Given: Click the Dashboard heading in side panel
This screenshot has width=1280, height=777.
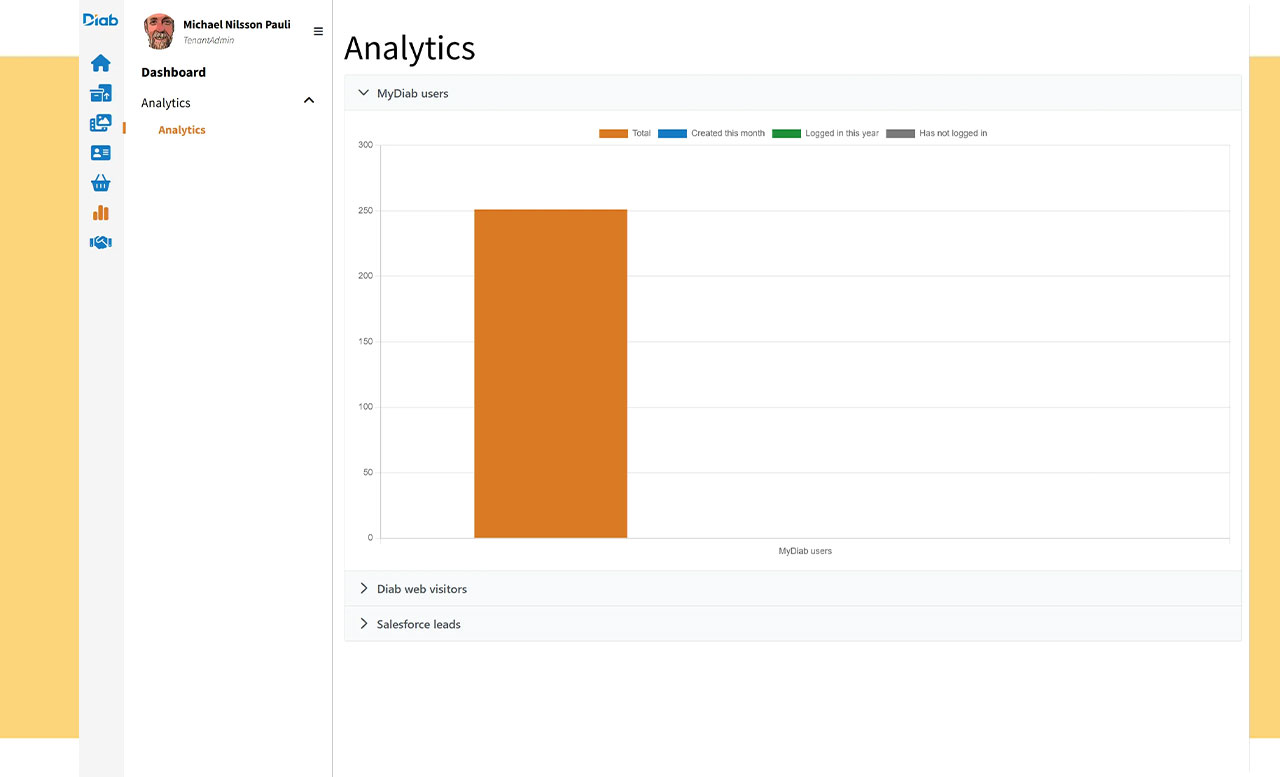Looking at the screenshot, I should pyautogui.click(x=174, y=72).
